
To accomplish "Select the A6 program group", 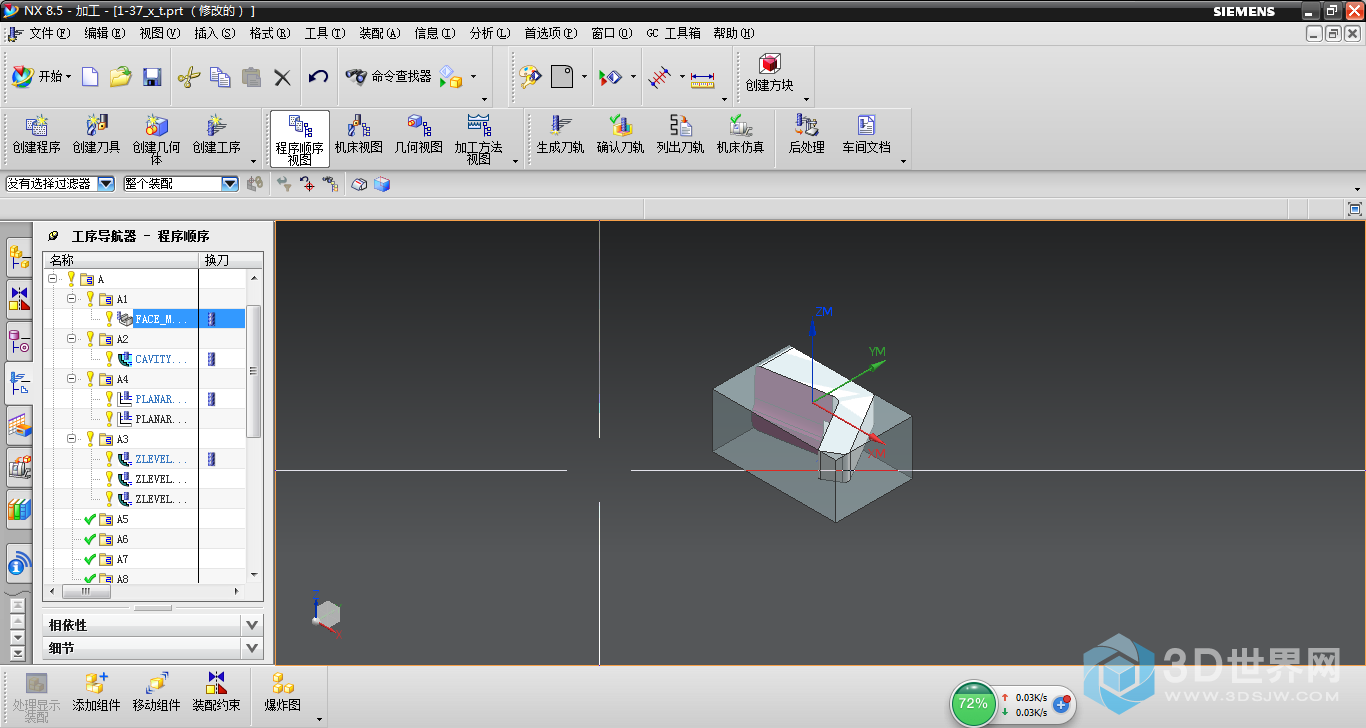I will coord(122,539).
